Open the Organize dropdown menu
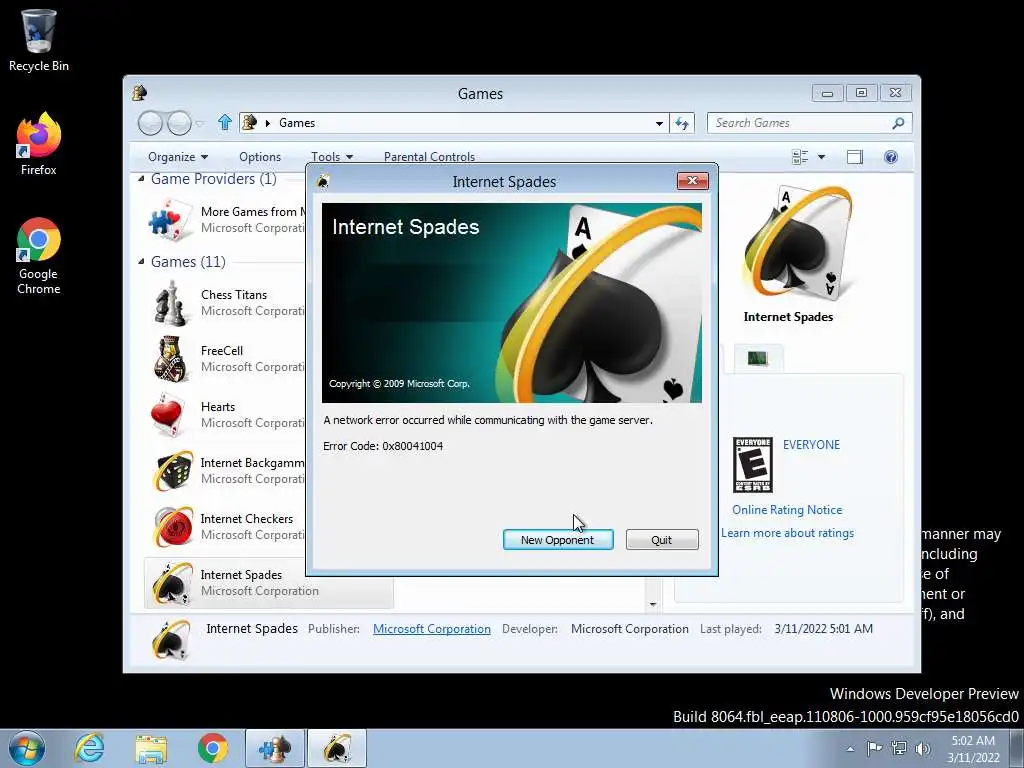 tap(178, 157)
